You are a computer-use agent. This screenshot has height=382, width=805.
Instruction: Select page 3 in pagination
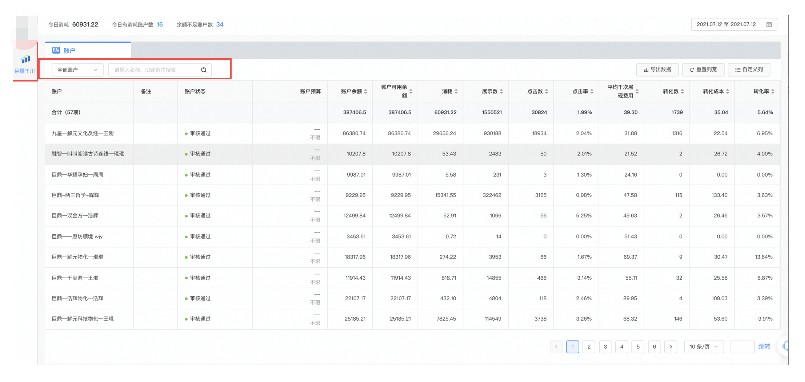(605, 347)
